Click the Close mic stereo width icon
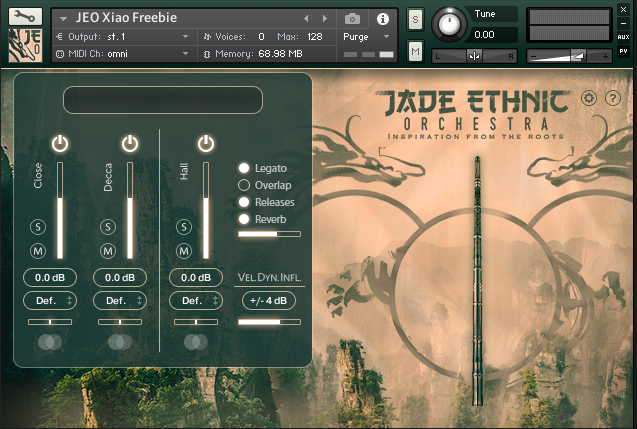 [50, 342]
